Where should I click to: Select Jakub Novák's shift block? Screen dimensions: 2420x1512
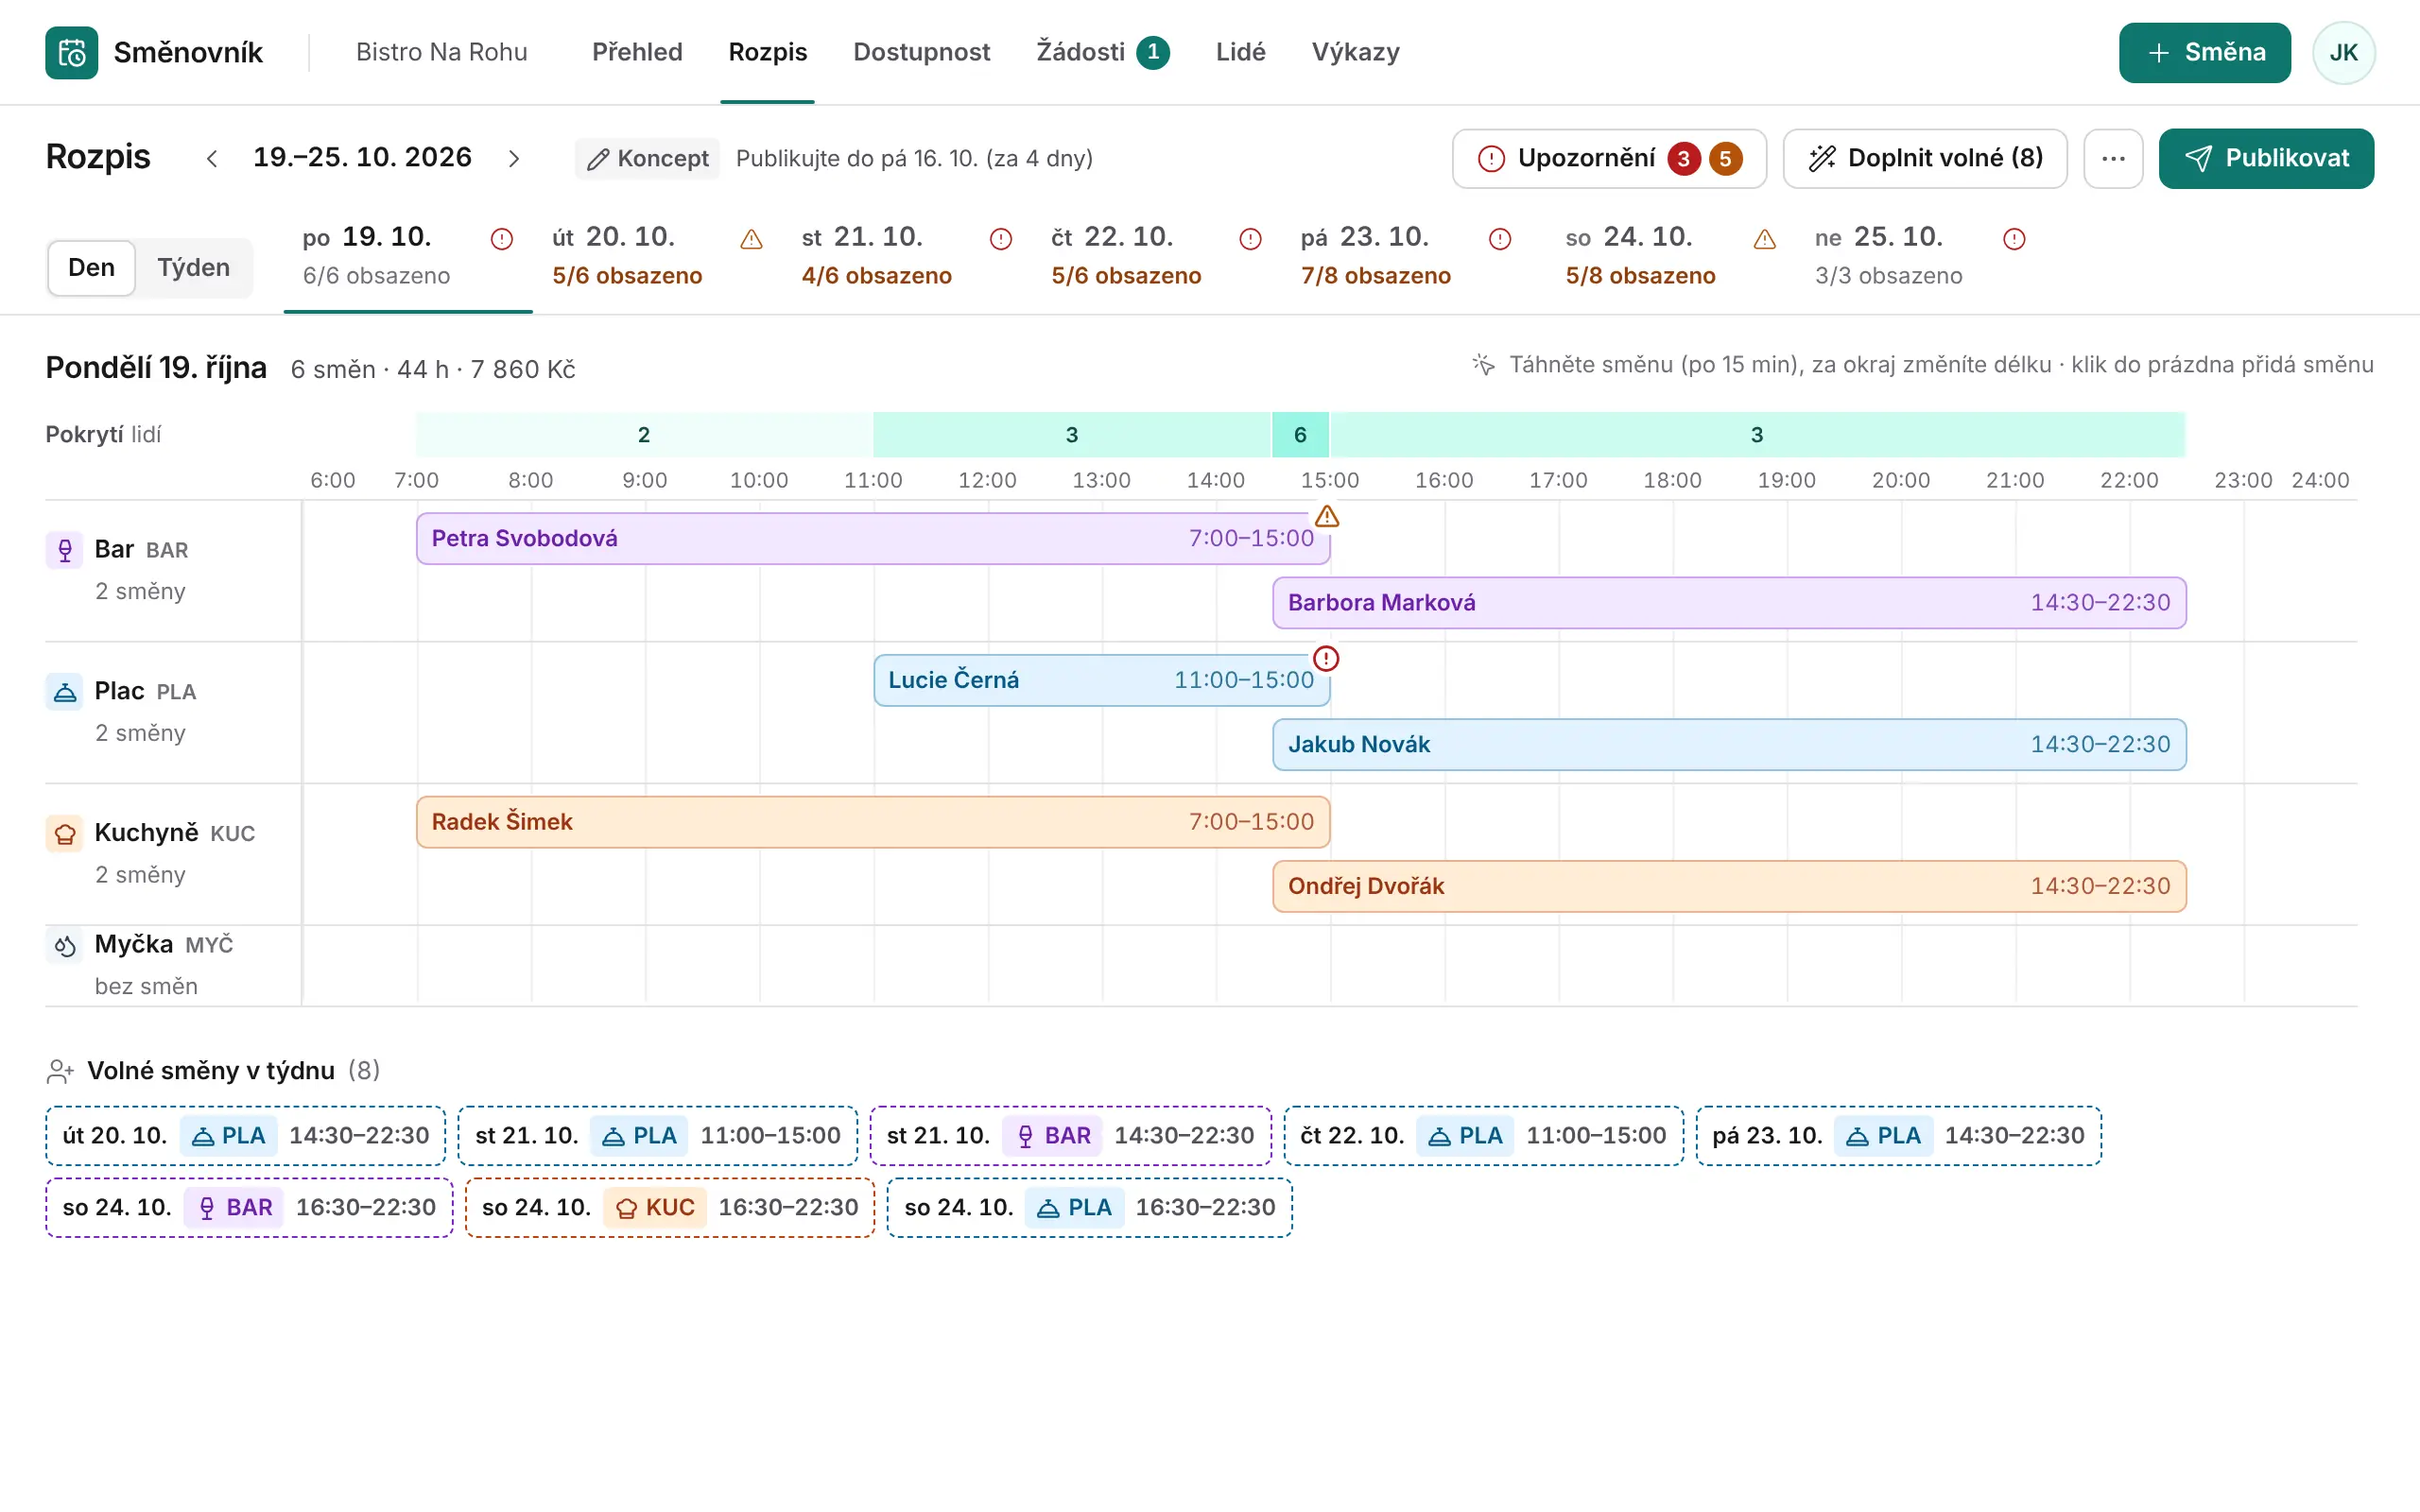point(1729,744)
